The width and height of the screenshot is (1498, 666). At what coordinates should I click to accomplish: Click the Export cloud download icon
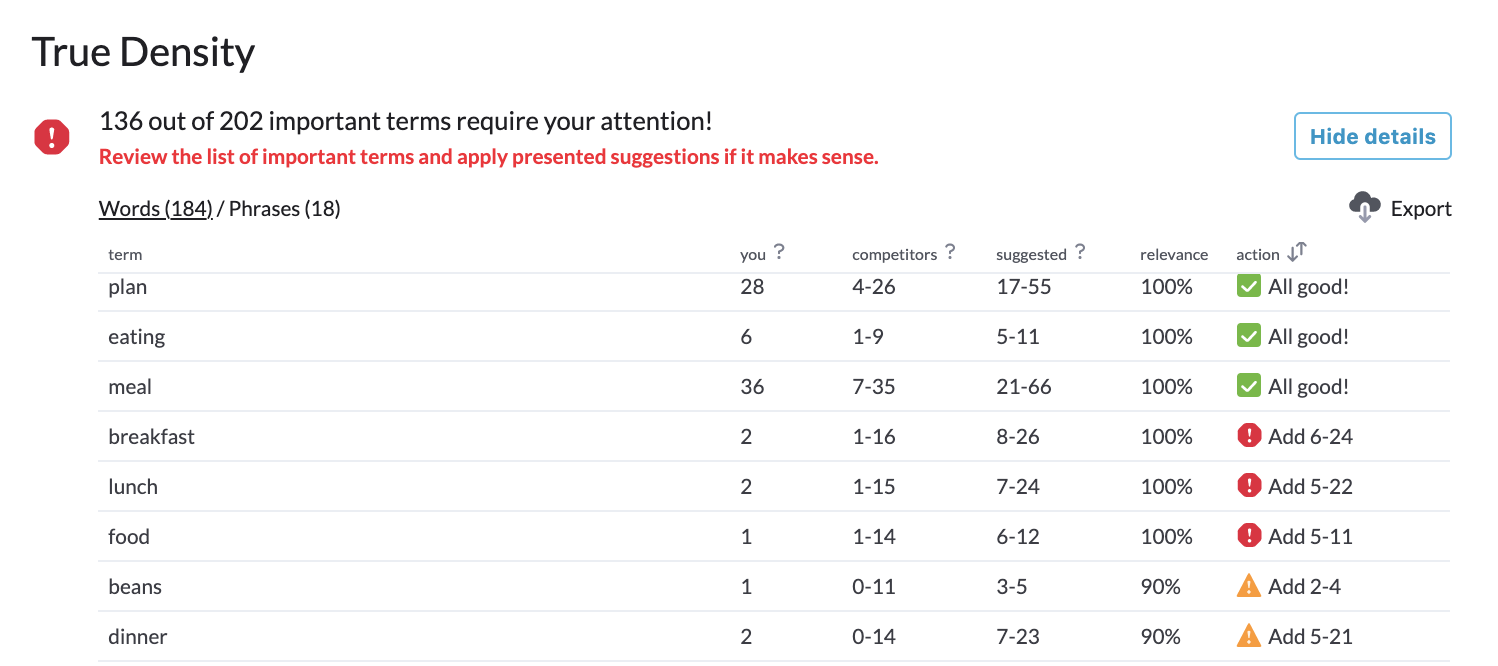pos(1364,208)
